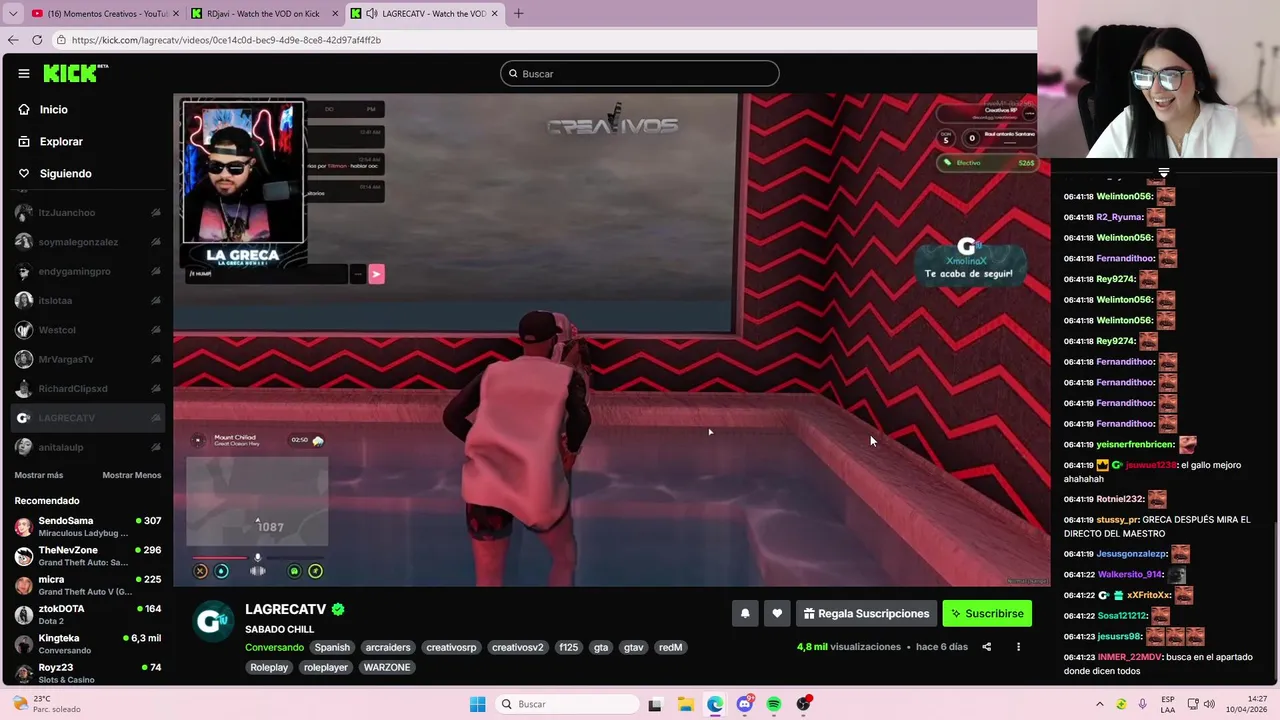Select the creativosv2 tag
The image size is (1280, 720).
(x=518, y=647)
